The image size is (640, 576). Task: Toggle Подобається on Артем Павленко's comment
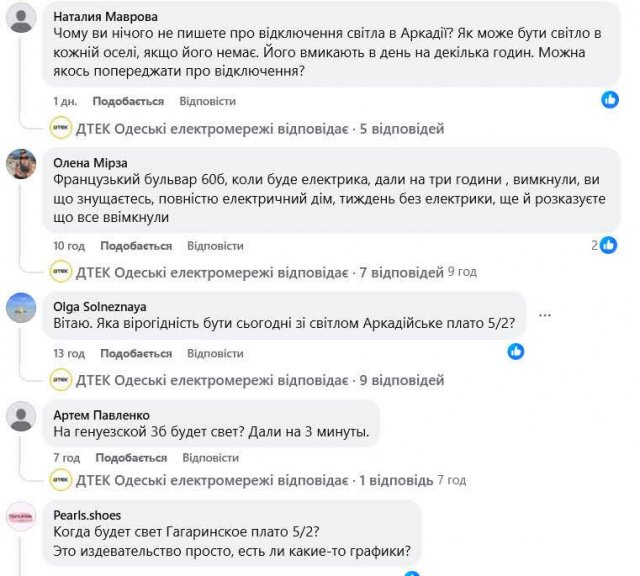coord(130,457)
